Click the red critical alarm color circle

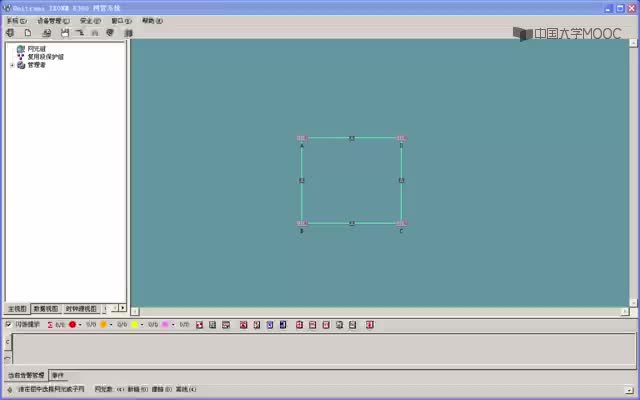[73, 325]
